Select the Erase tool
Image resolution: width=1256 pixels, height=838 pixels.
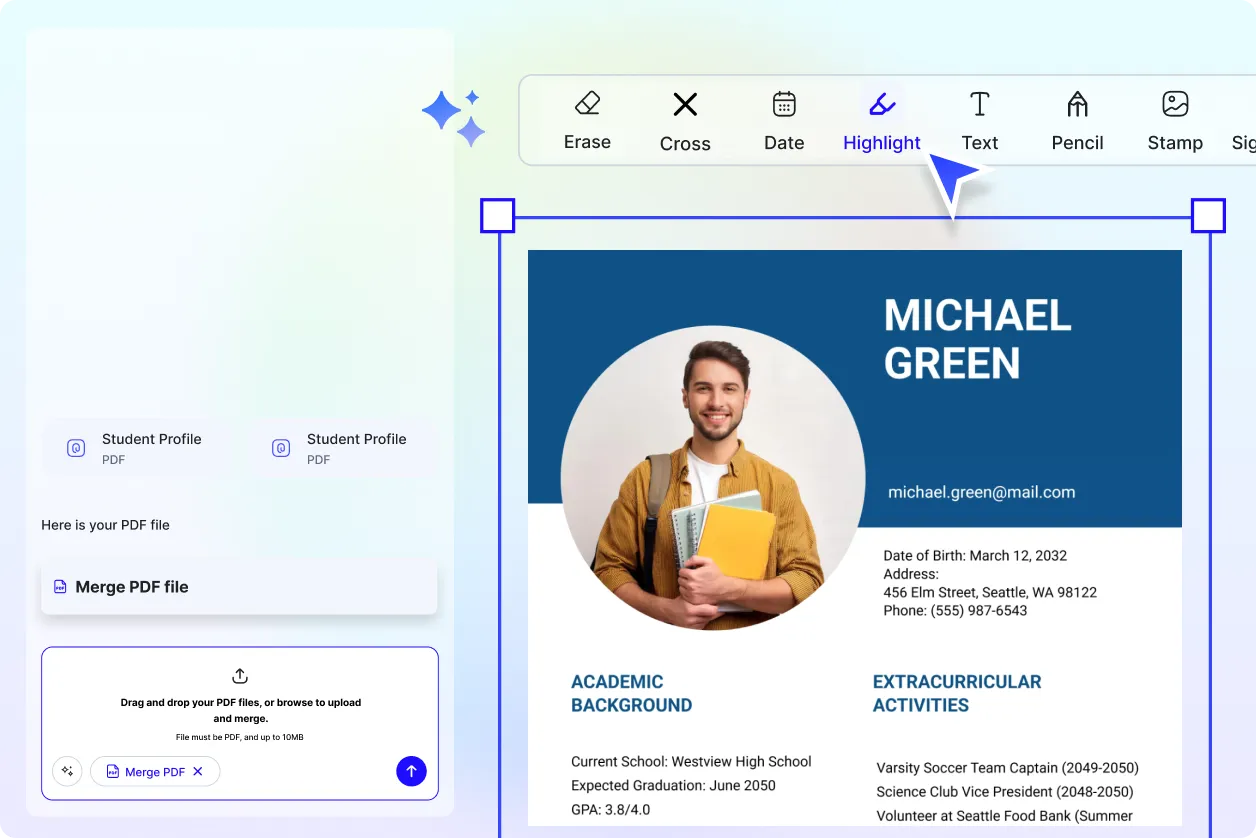pyautogui.click(x=587, y=120)
